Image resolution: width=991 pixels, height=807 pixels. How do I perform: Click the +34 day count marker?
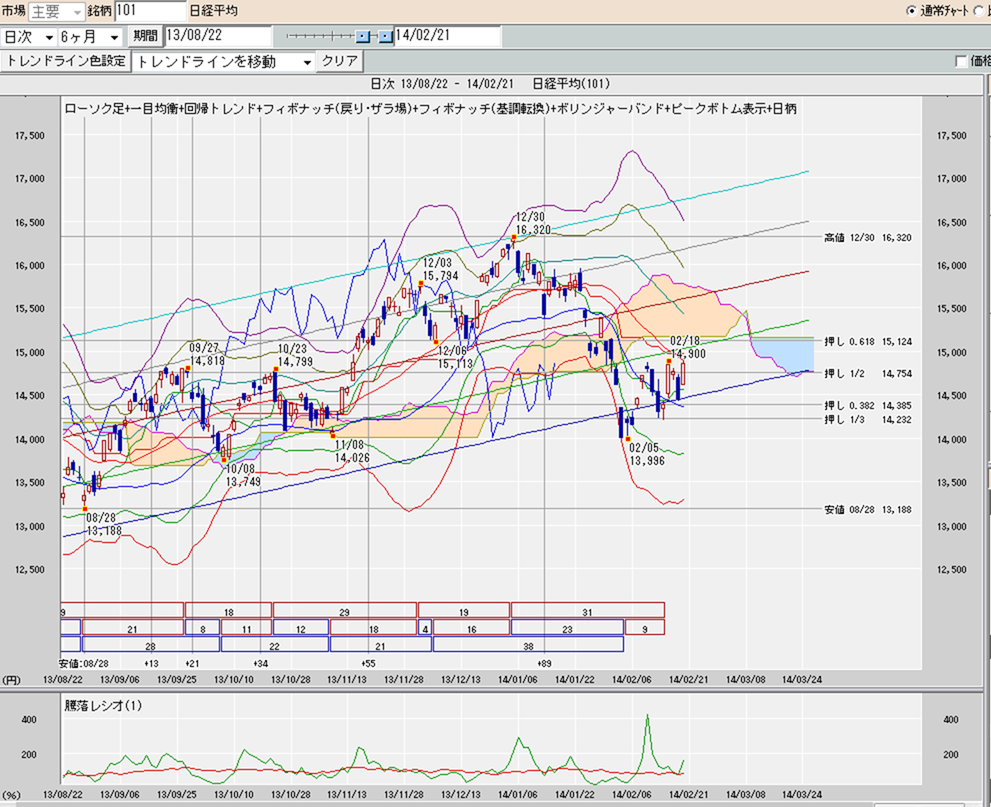coord(260,664)
